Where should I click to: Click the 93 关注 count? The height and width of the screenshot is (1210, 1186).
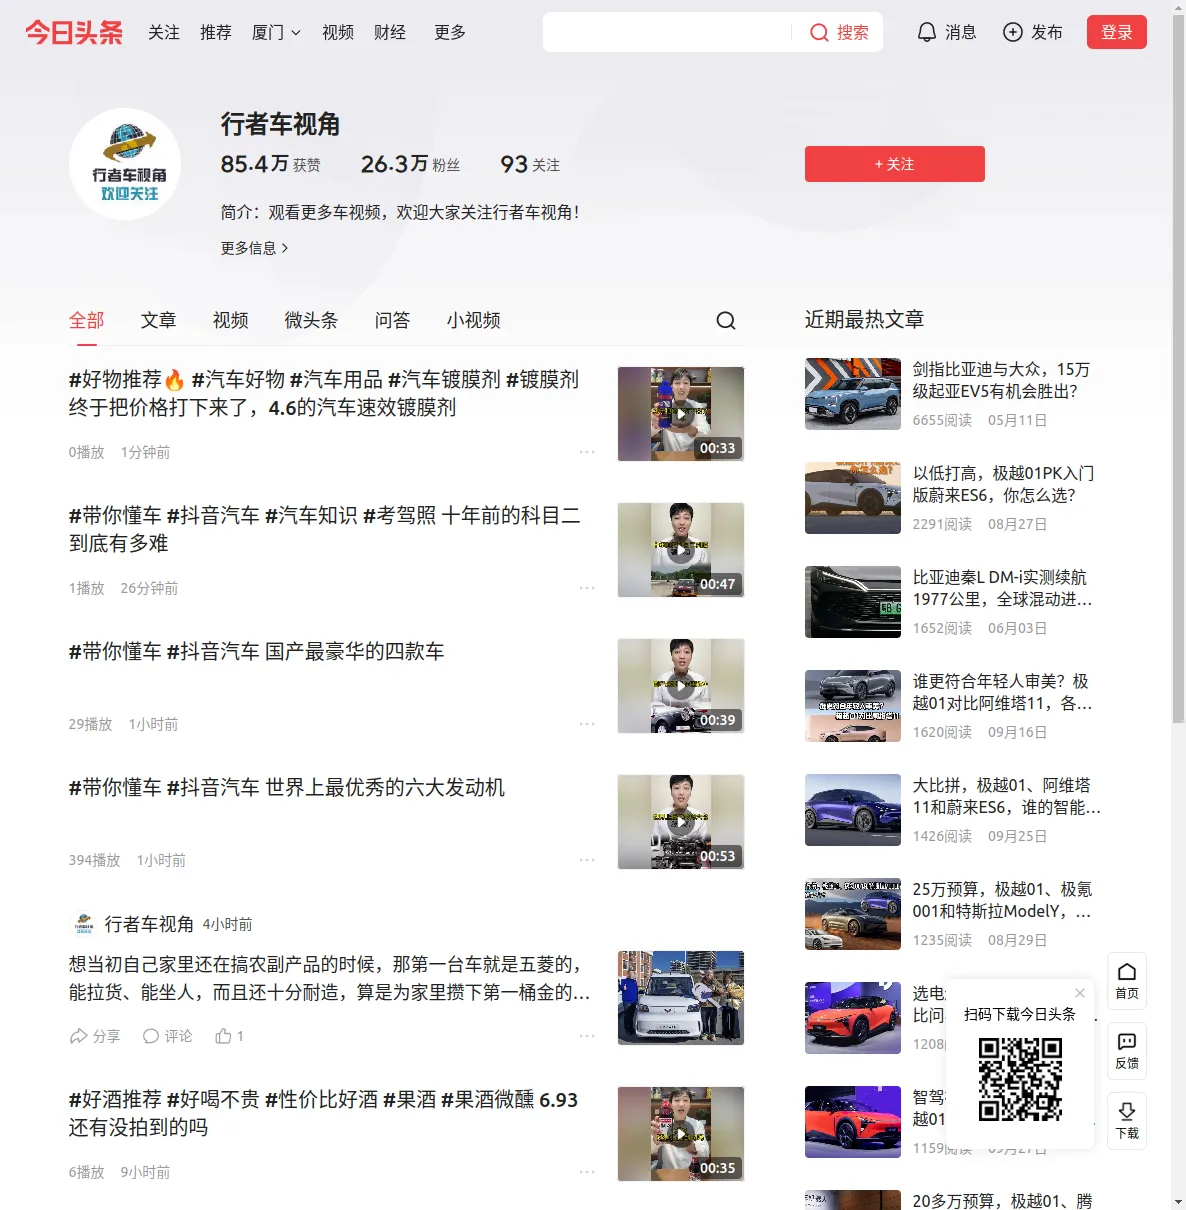coord(530,164)
